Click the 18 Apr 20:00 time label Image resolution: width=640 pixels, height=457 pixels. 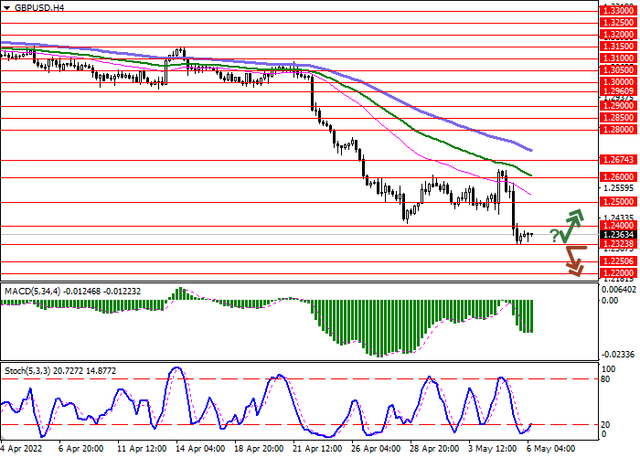coord(259,448)
